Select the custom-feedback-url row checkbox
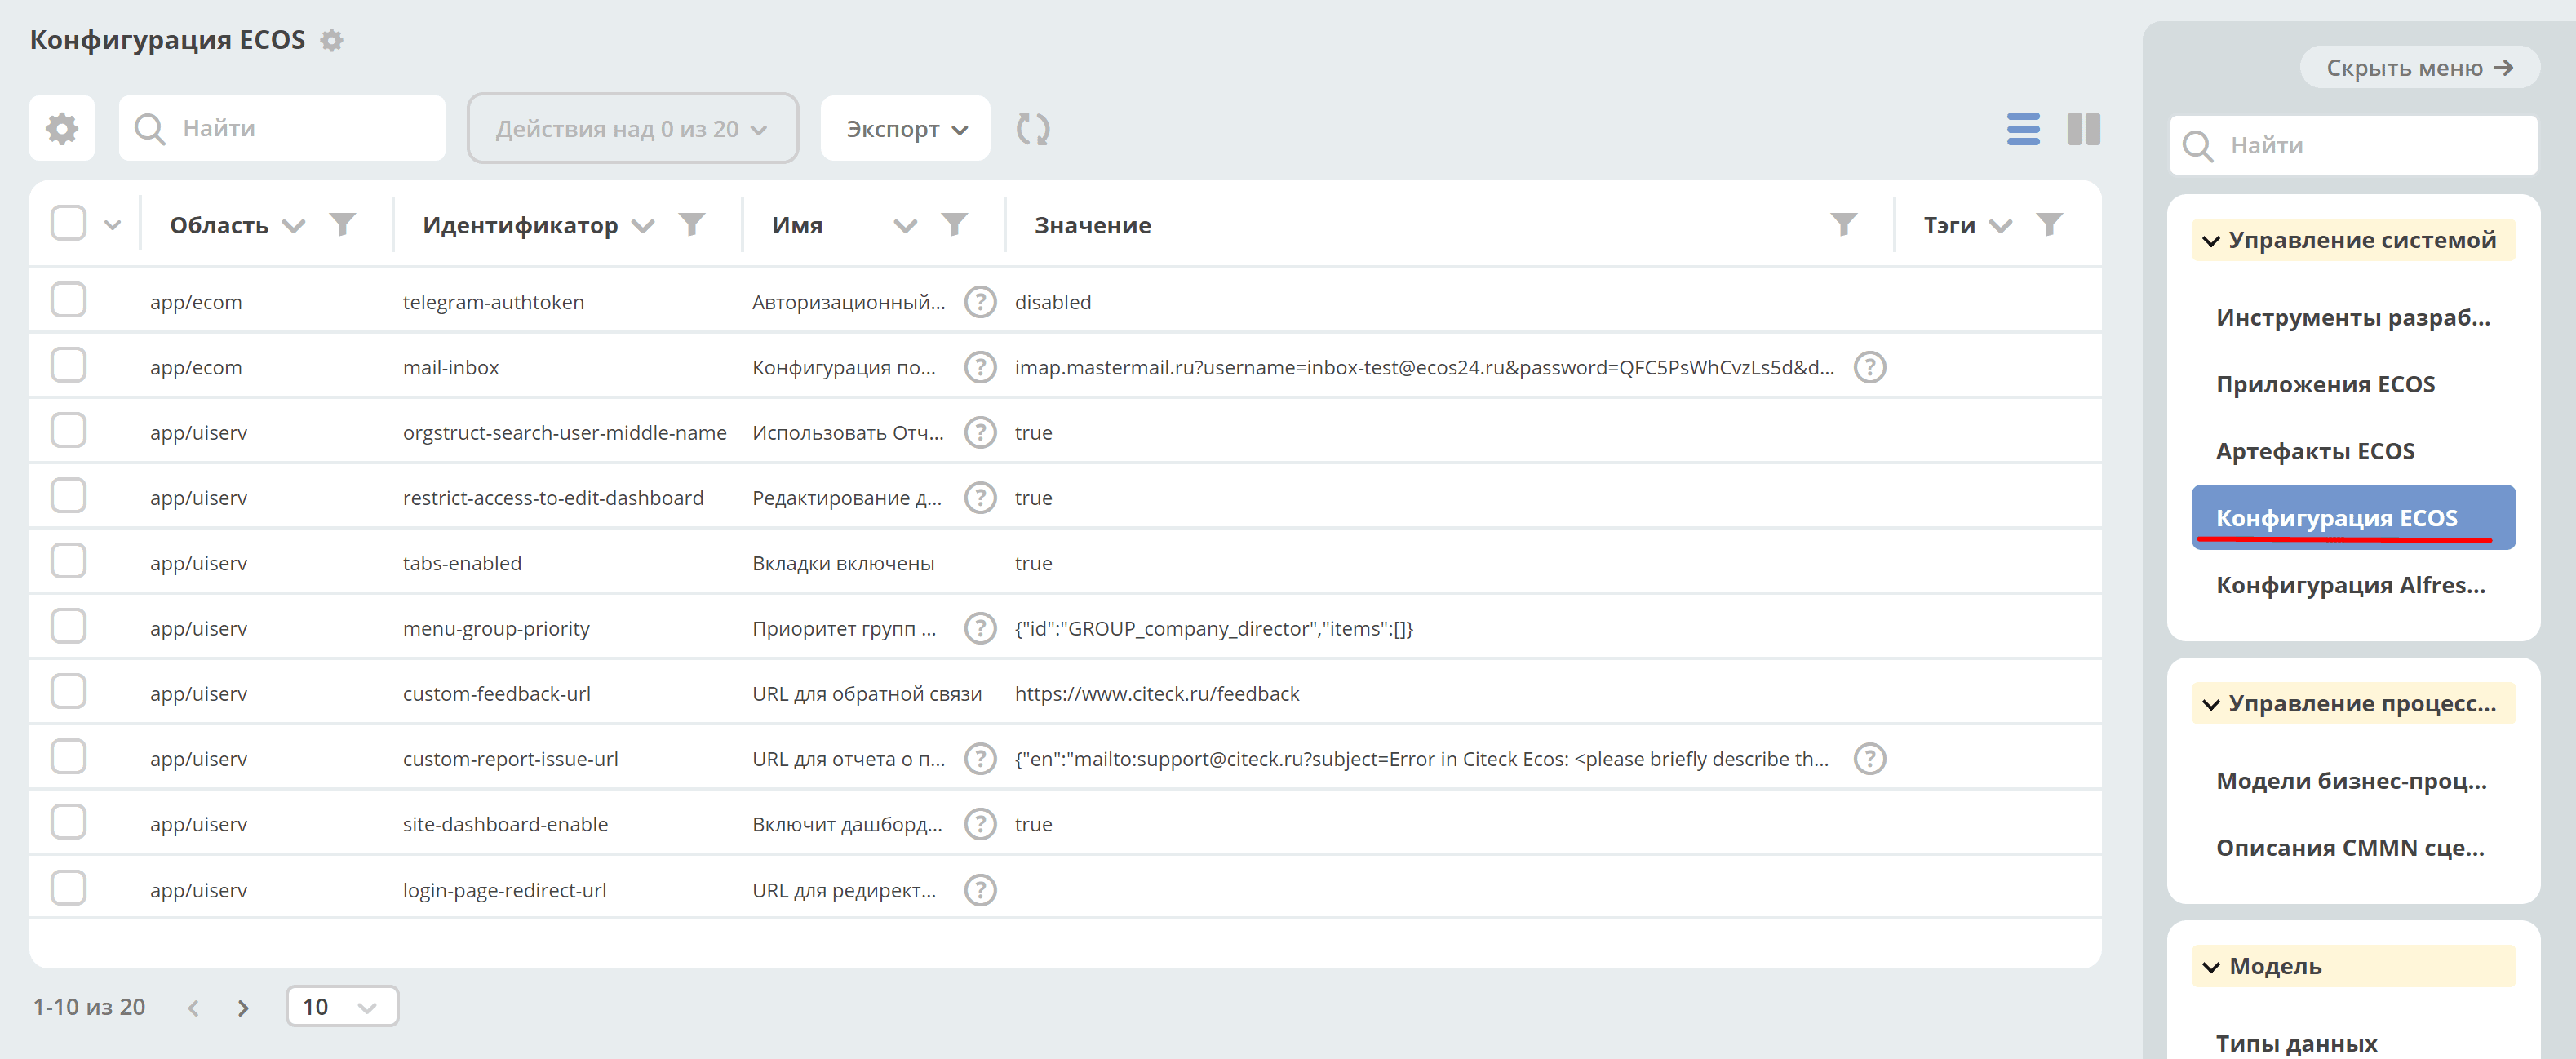This screenshot has height=1059, width=2576. [x=68, y=691]
